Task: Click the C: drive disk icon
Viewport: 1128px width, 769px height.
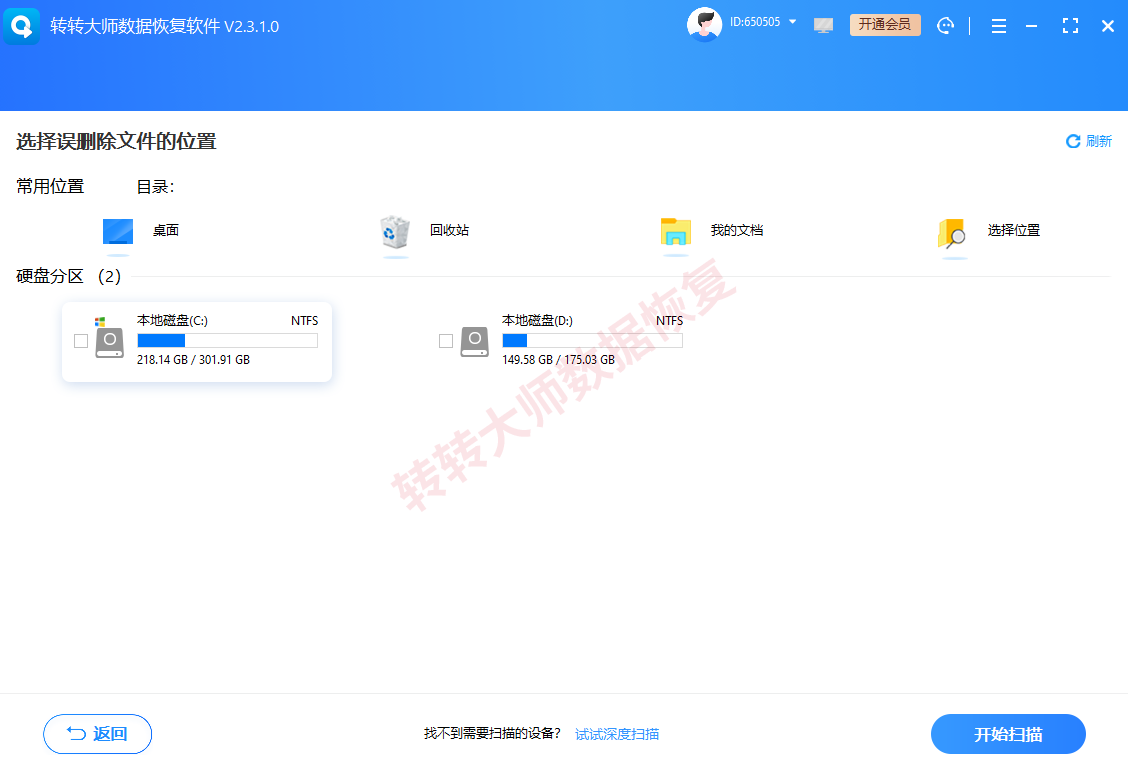Action: tap(109, 341)
